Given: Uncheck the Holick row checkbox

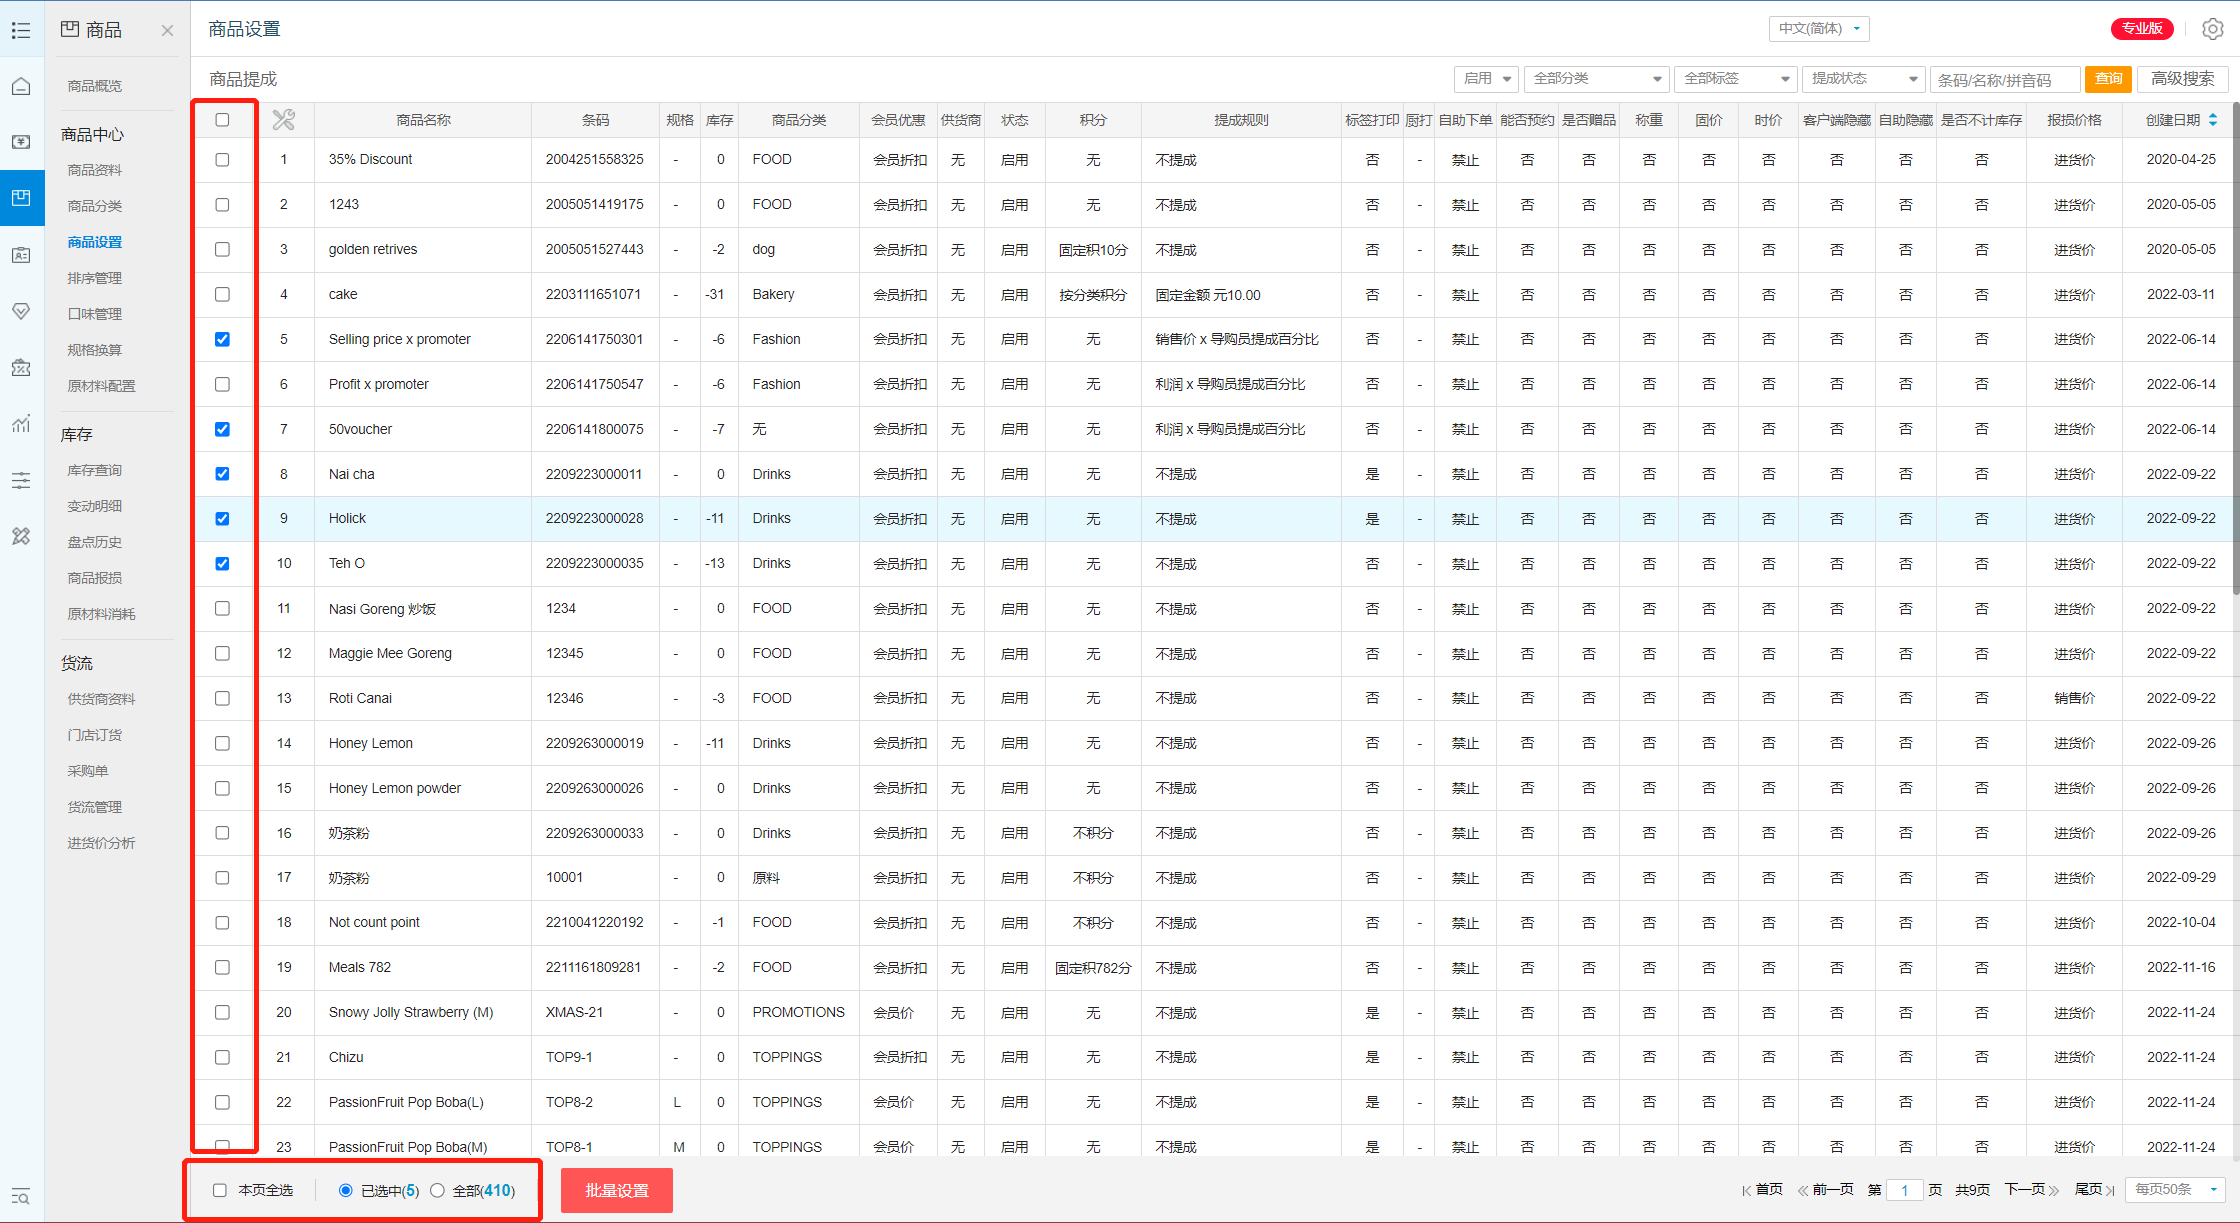Looking at the screenshot, I should point(222,519).
